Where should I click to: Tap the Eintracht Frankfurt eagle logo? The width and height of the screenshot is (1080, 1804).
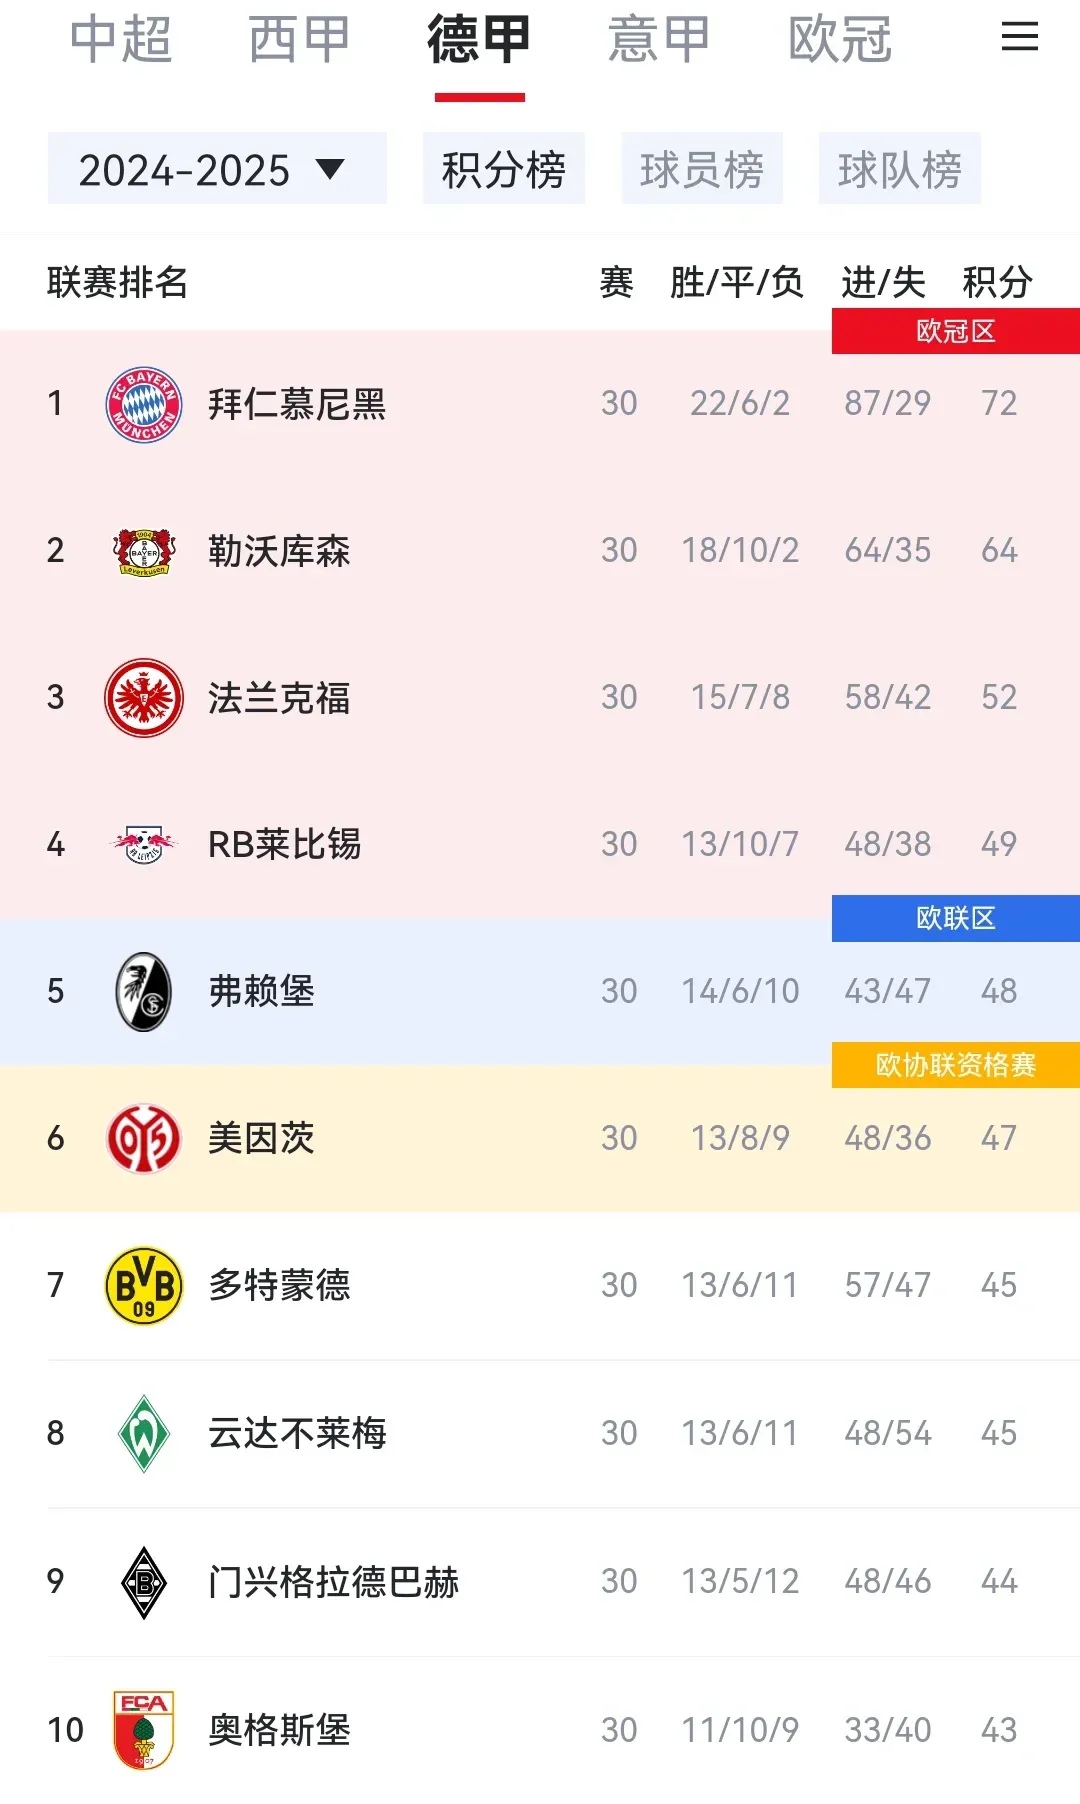(x=144, y=698)
